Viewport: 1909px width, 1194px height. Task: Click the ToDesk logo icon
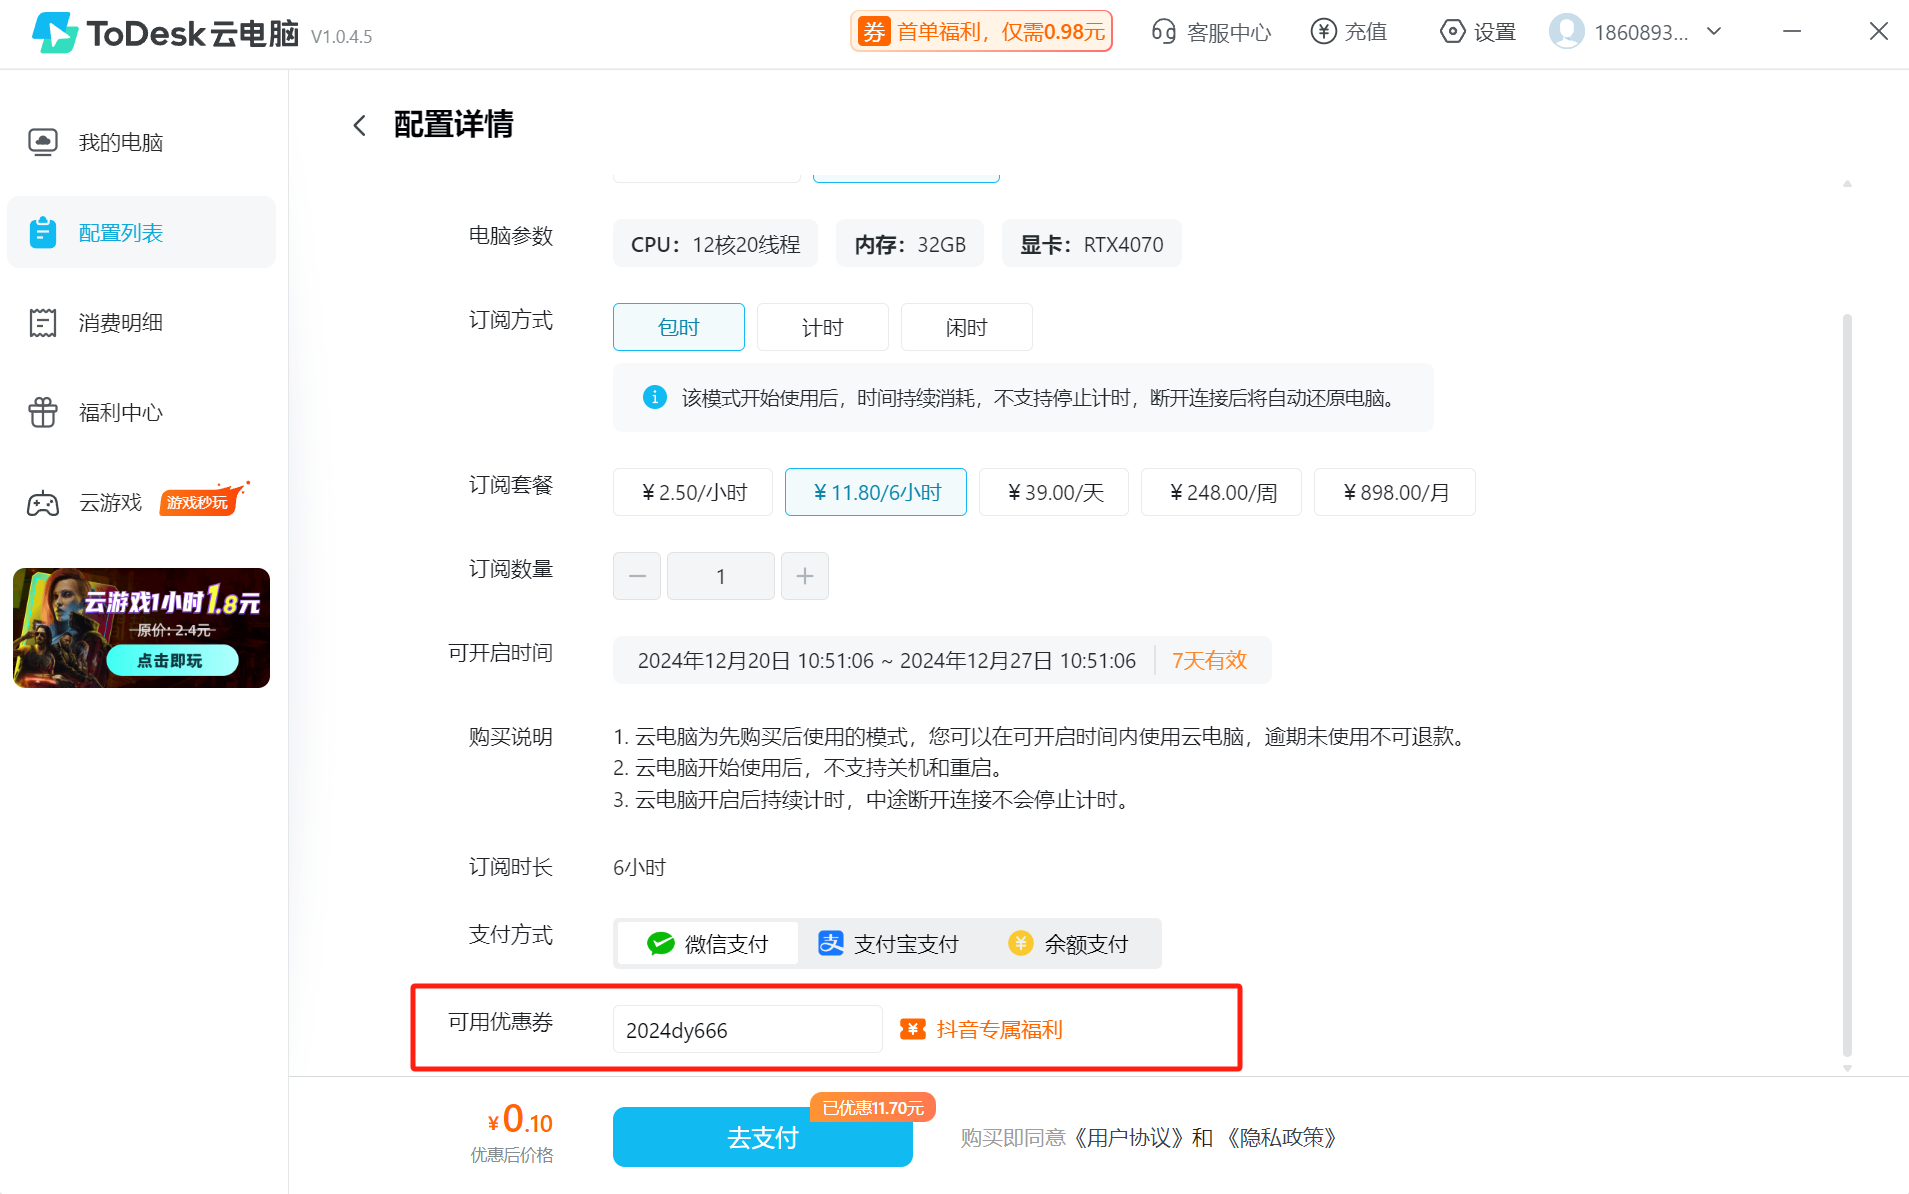55,33
